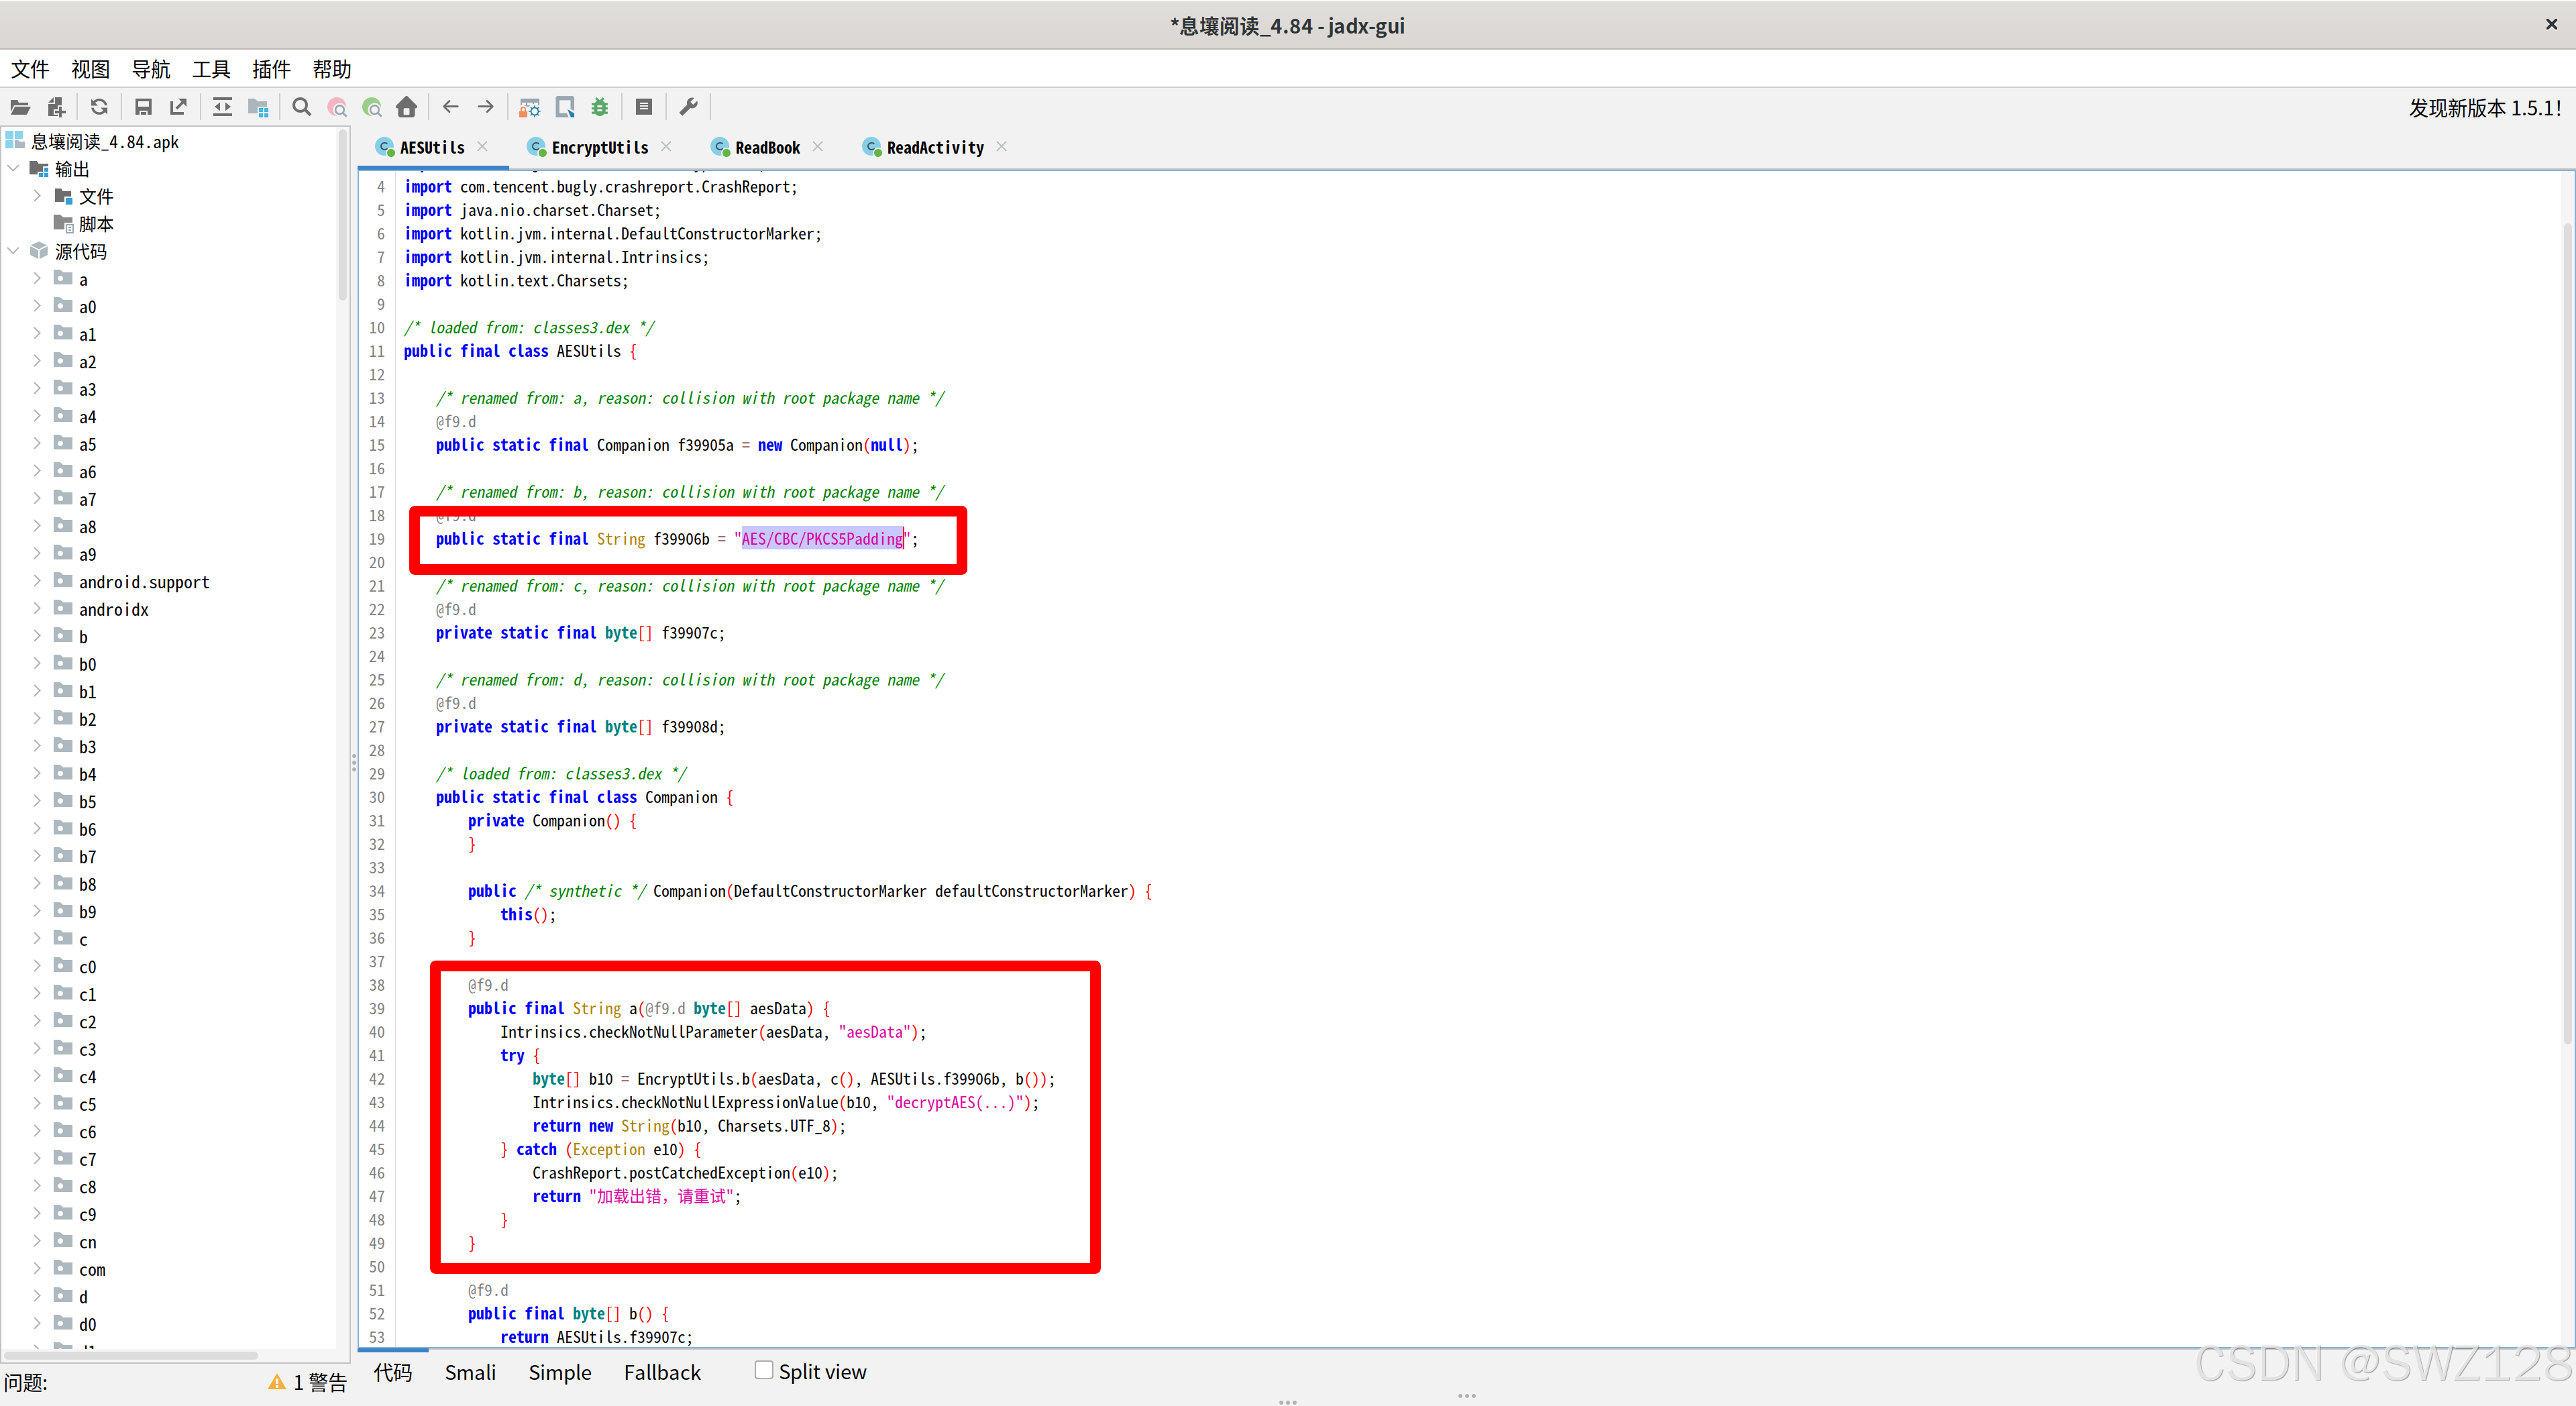The width and height of the screenshot is (2576, 1406).
Task: Expand the androidx package folder
Action: pos(37,609)
